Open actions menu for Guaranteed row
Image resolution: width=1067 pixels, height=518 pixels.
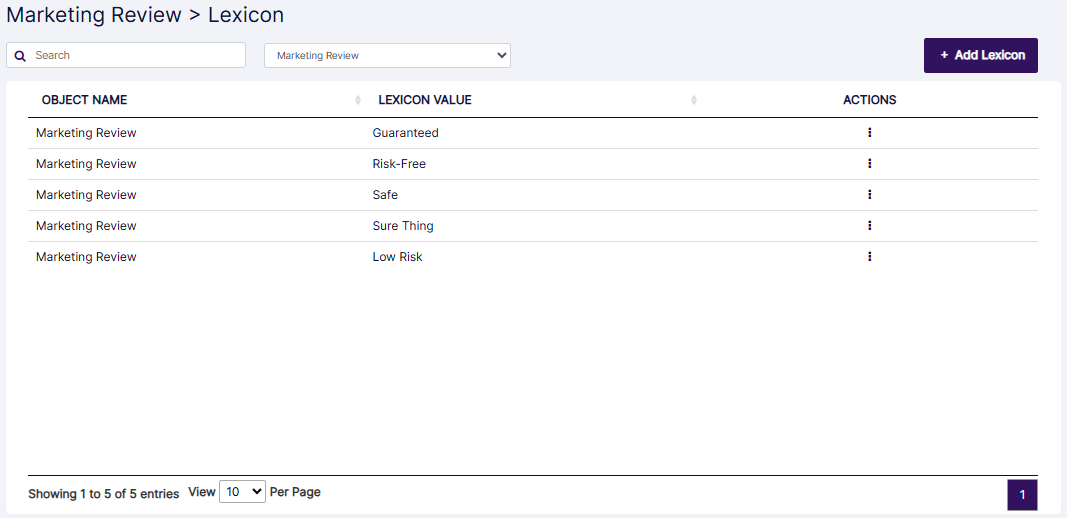click(869, 133)
